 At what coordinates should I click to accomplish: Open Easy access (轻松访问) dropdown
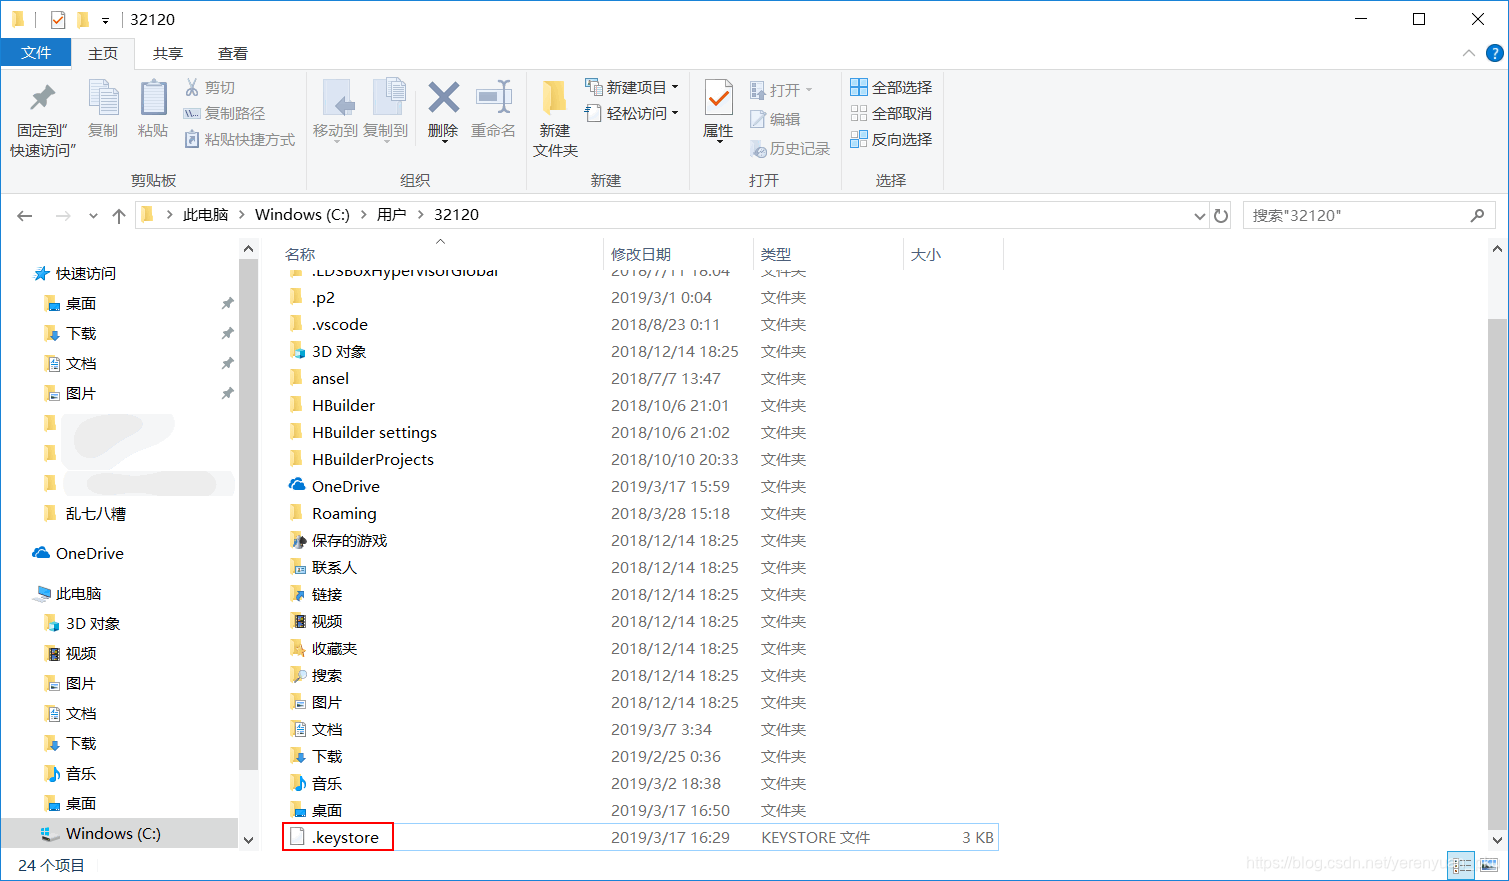(x=632, y=113)
